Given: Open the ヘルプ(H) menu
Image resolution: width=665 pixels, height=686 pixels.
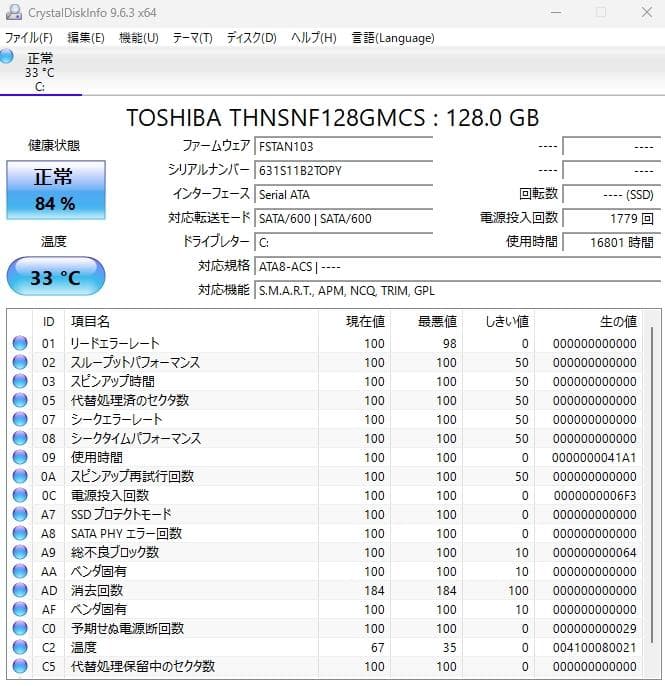Looking at the screenshot, I should coord(314,38).
